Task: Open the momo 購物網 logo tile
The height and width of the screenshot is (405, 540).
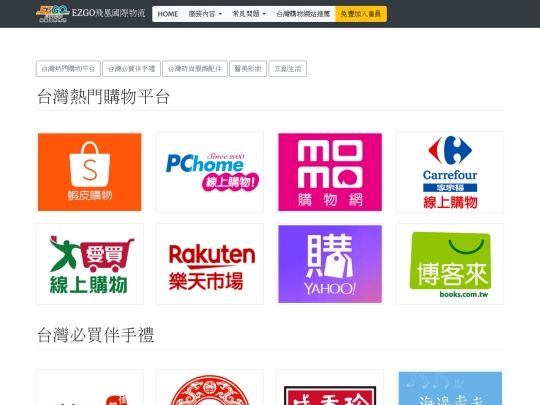Action: 330,172
